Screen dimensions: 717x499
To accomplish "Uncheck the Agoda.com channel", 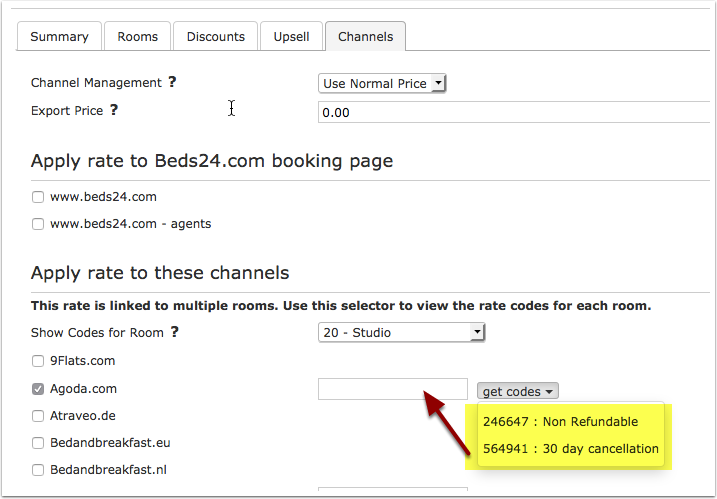I will tap(38, 389).
